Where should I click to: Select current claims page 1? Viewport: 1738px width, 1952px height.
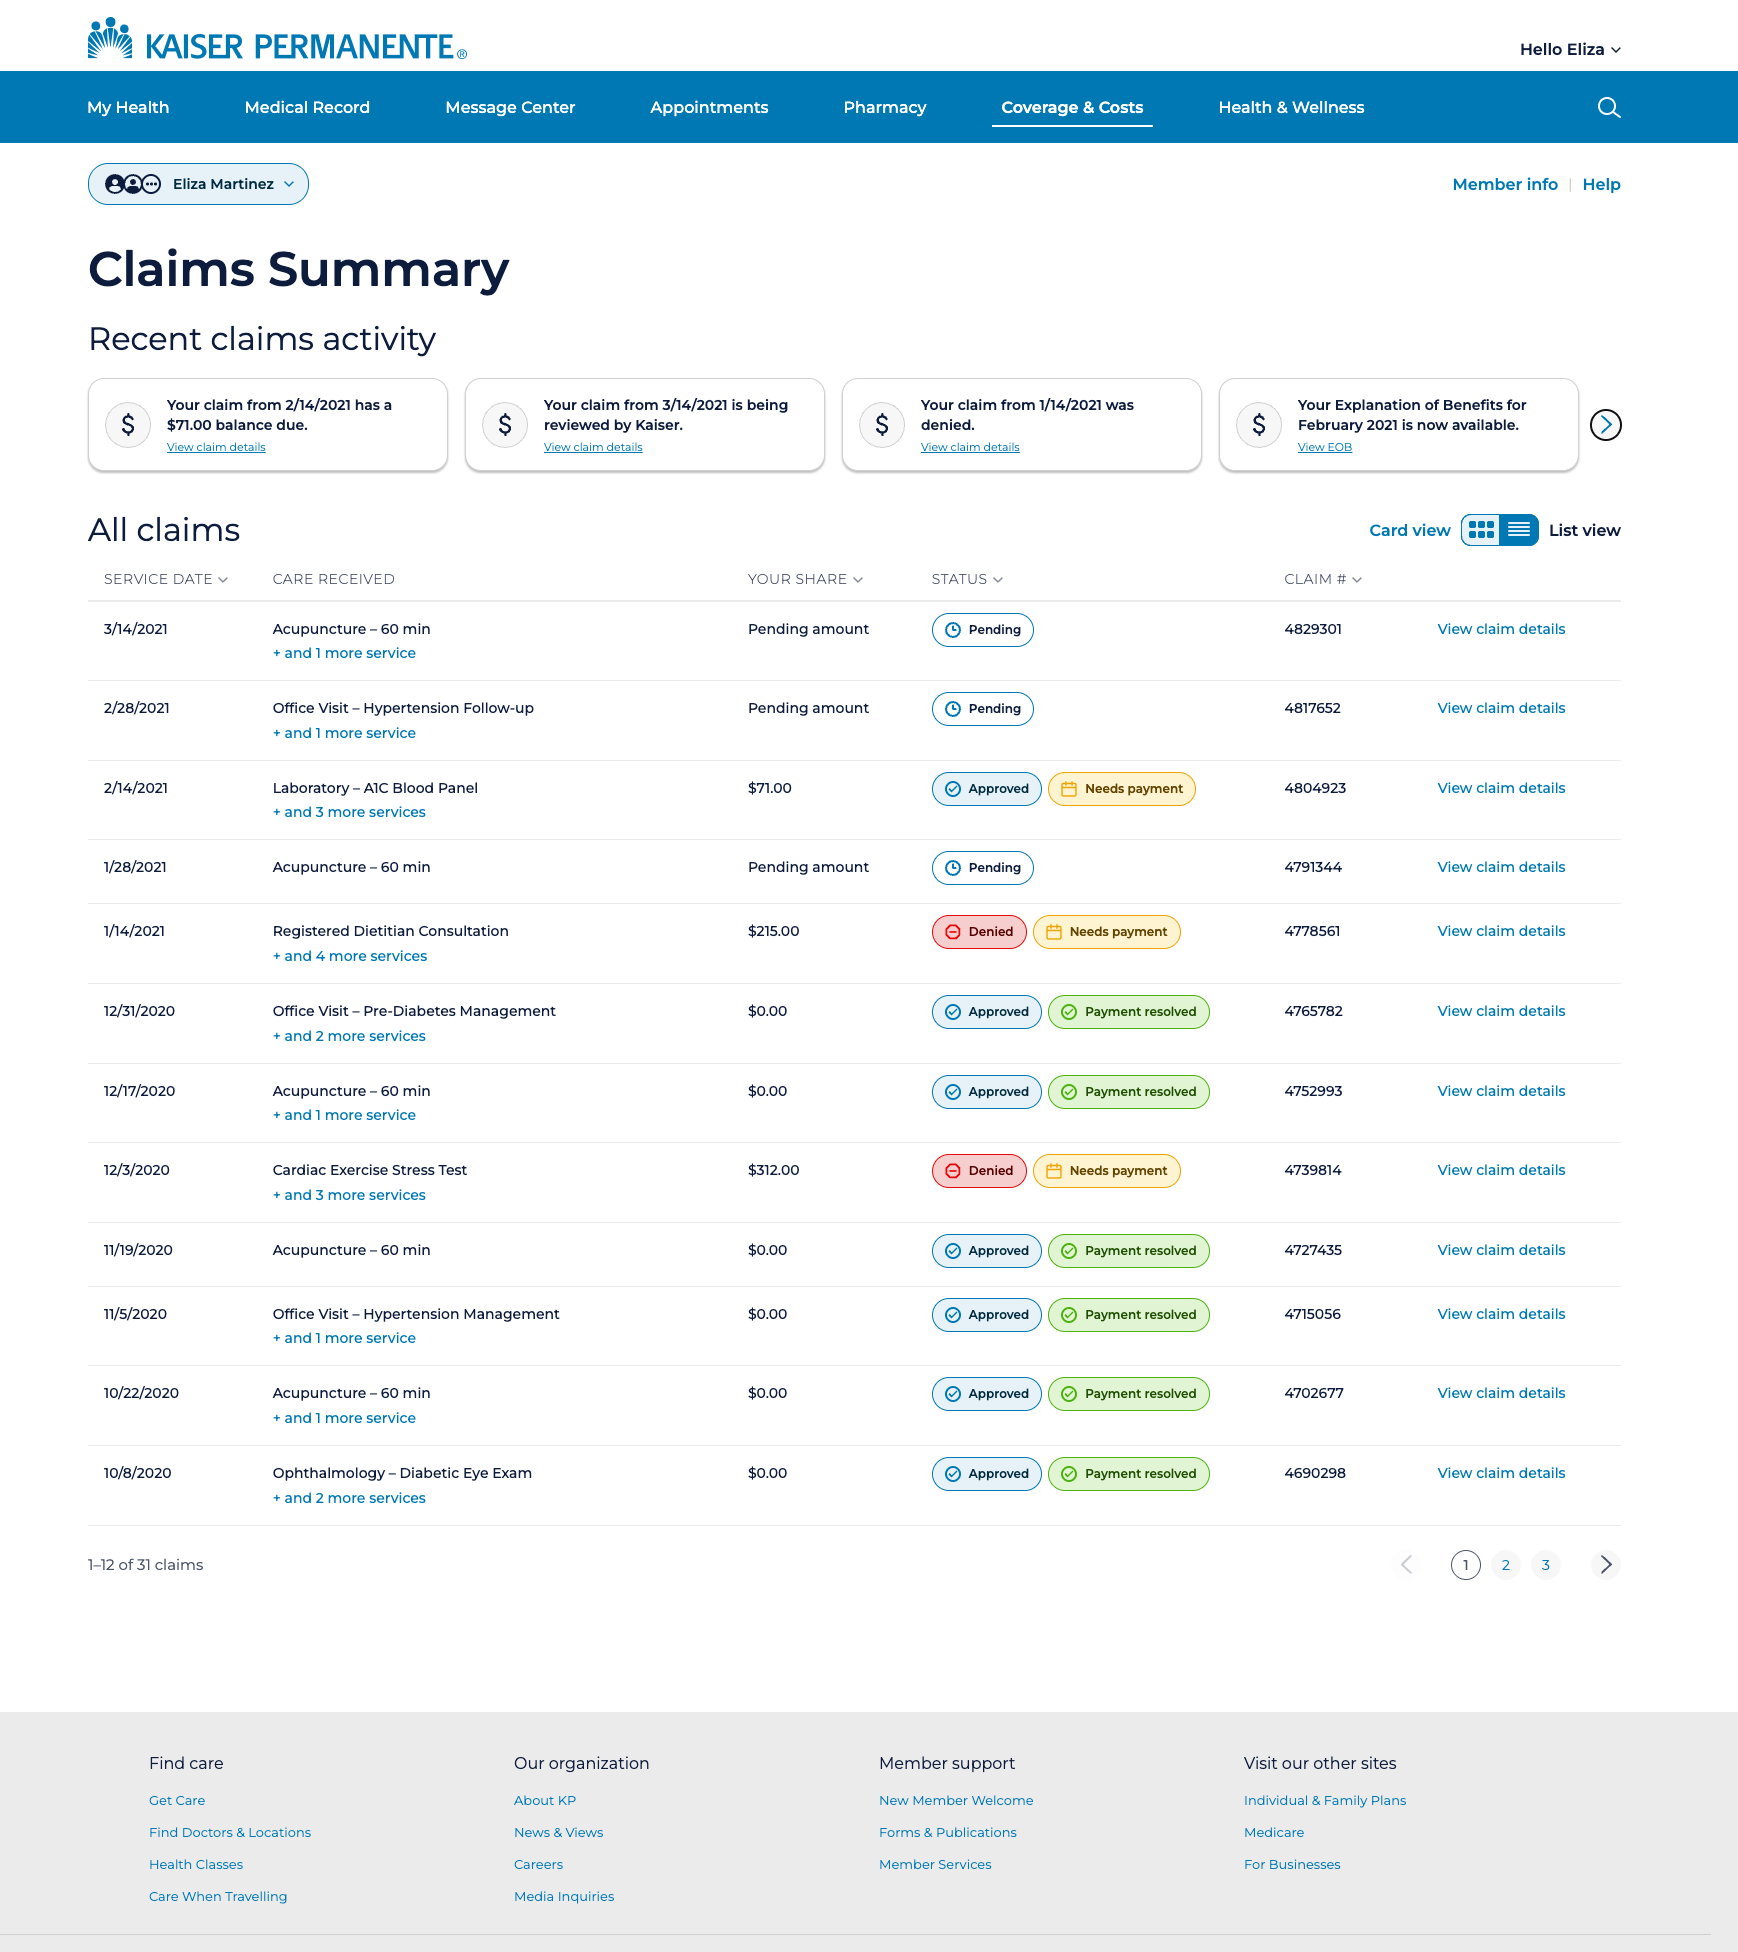click(x=1465, y=1565)
